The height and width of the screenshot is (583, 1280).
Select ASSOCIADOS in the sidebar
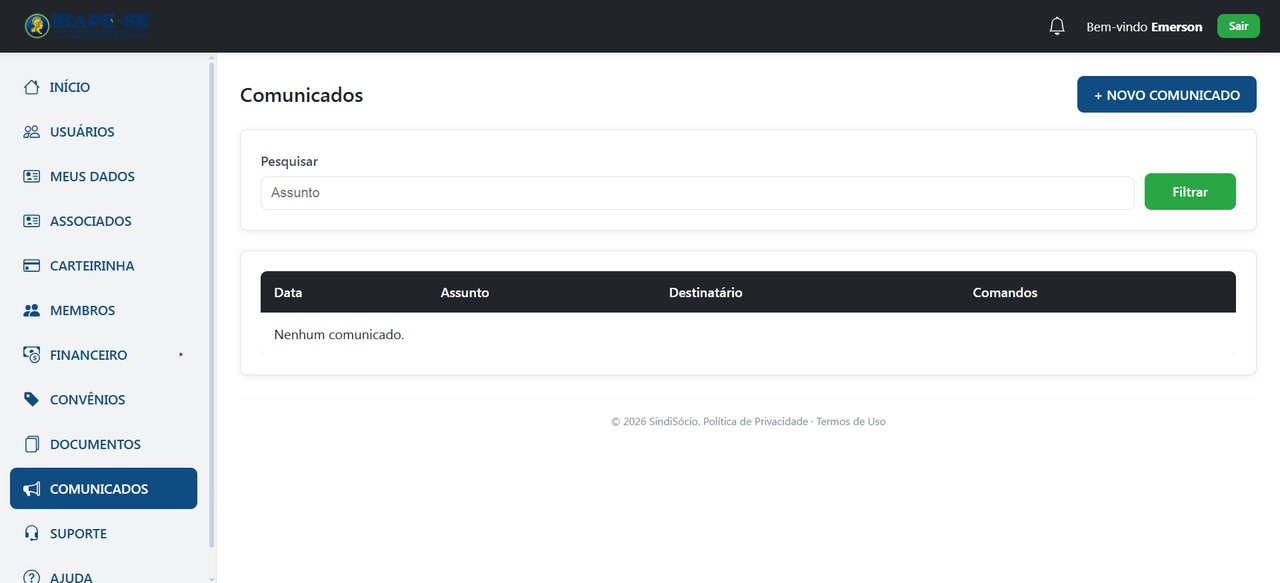pyautogui.click(x=104, y=221)
